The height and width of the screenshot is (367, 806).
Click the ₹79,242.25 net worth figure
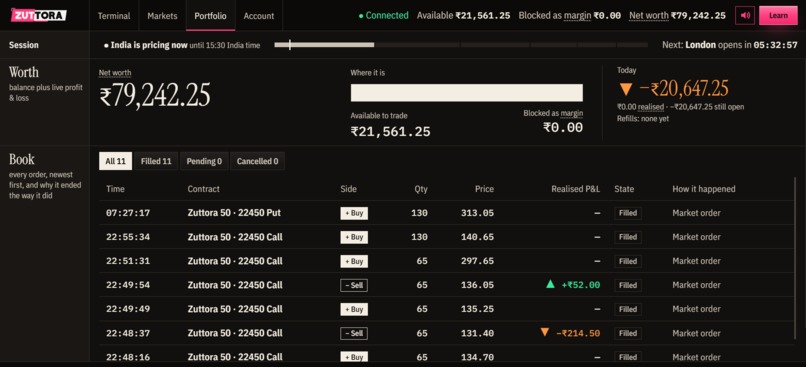155,96
